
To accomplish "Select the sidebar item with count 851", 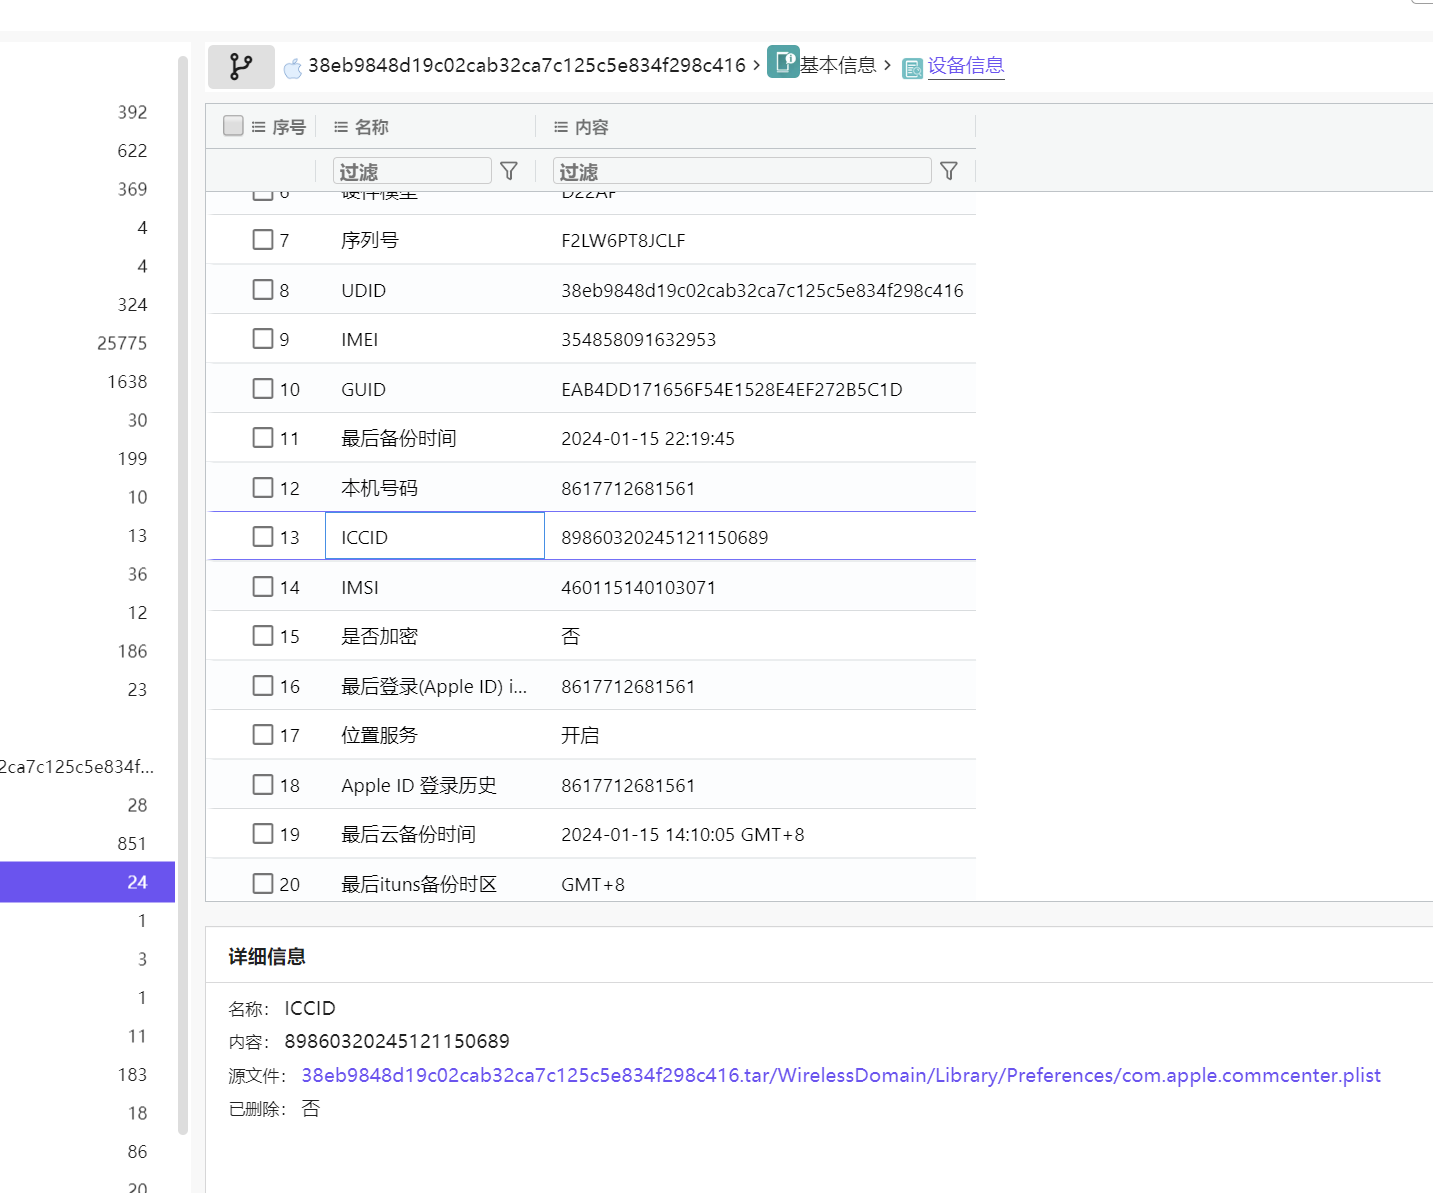I will click(132, 844).
